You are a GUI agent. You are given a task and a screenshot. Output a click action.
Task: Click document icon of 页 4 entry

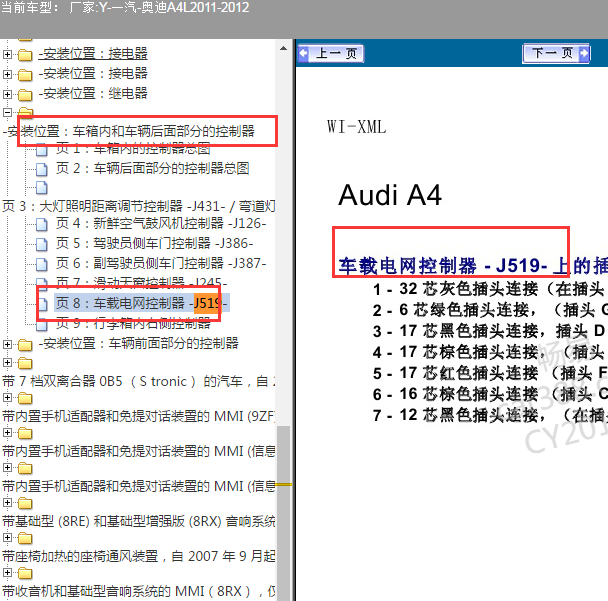click(x=41, y=224)
